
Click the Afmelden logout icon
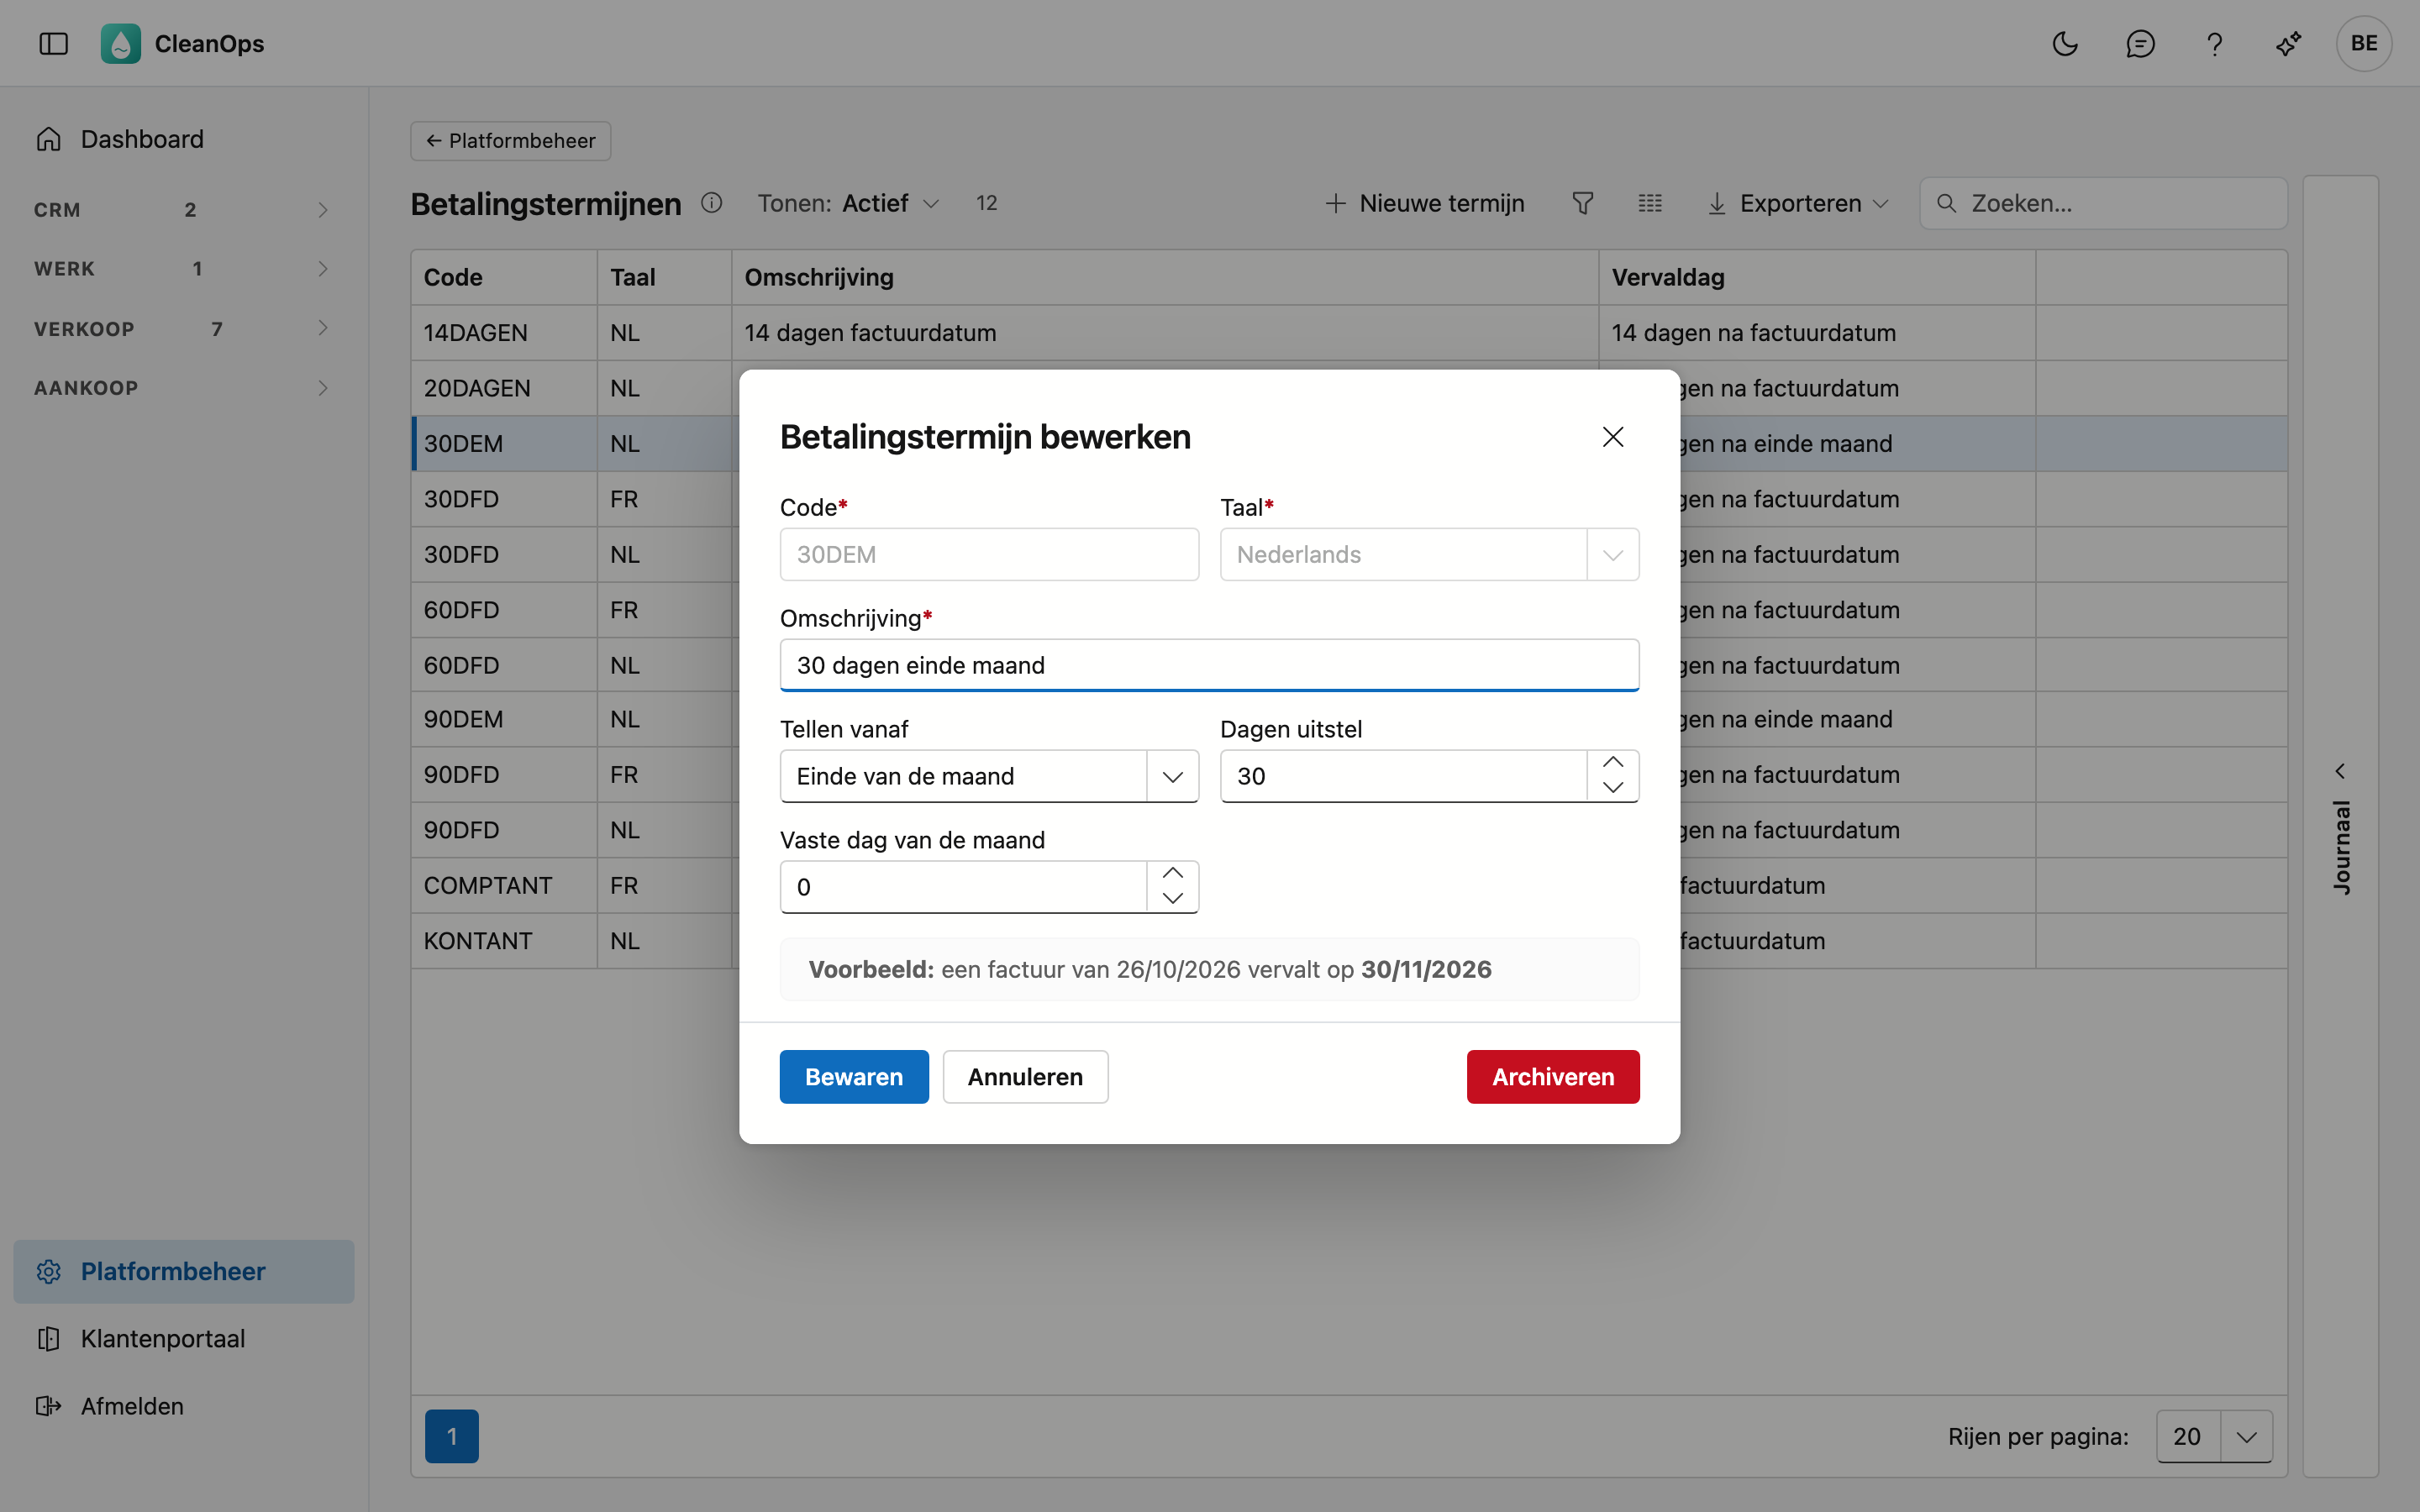click(x=49, y=1406)
